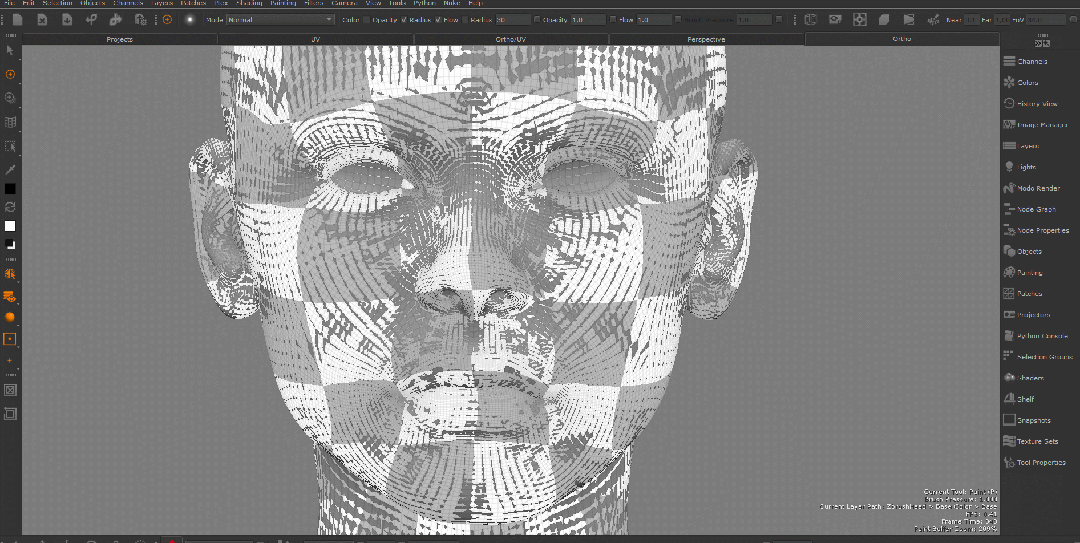Screen dimensions: 1080x543
Task: Click the Save project icon with down arrow
Action: point(67,20)
